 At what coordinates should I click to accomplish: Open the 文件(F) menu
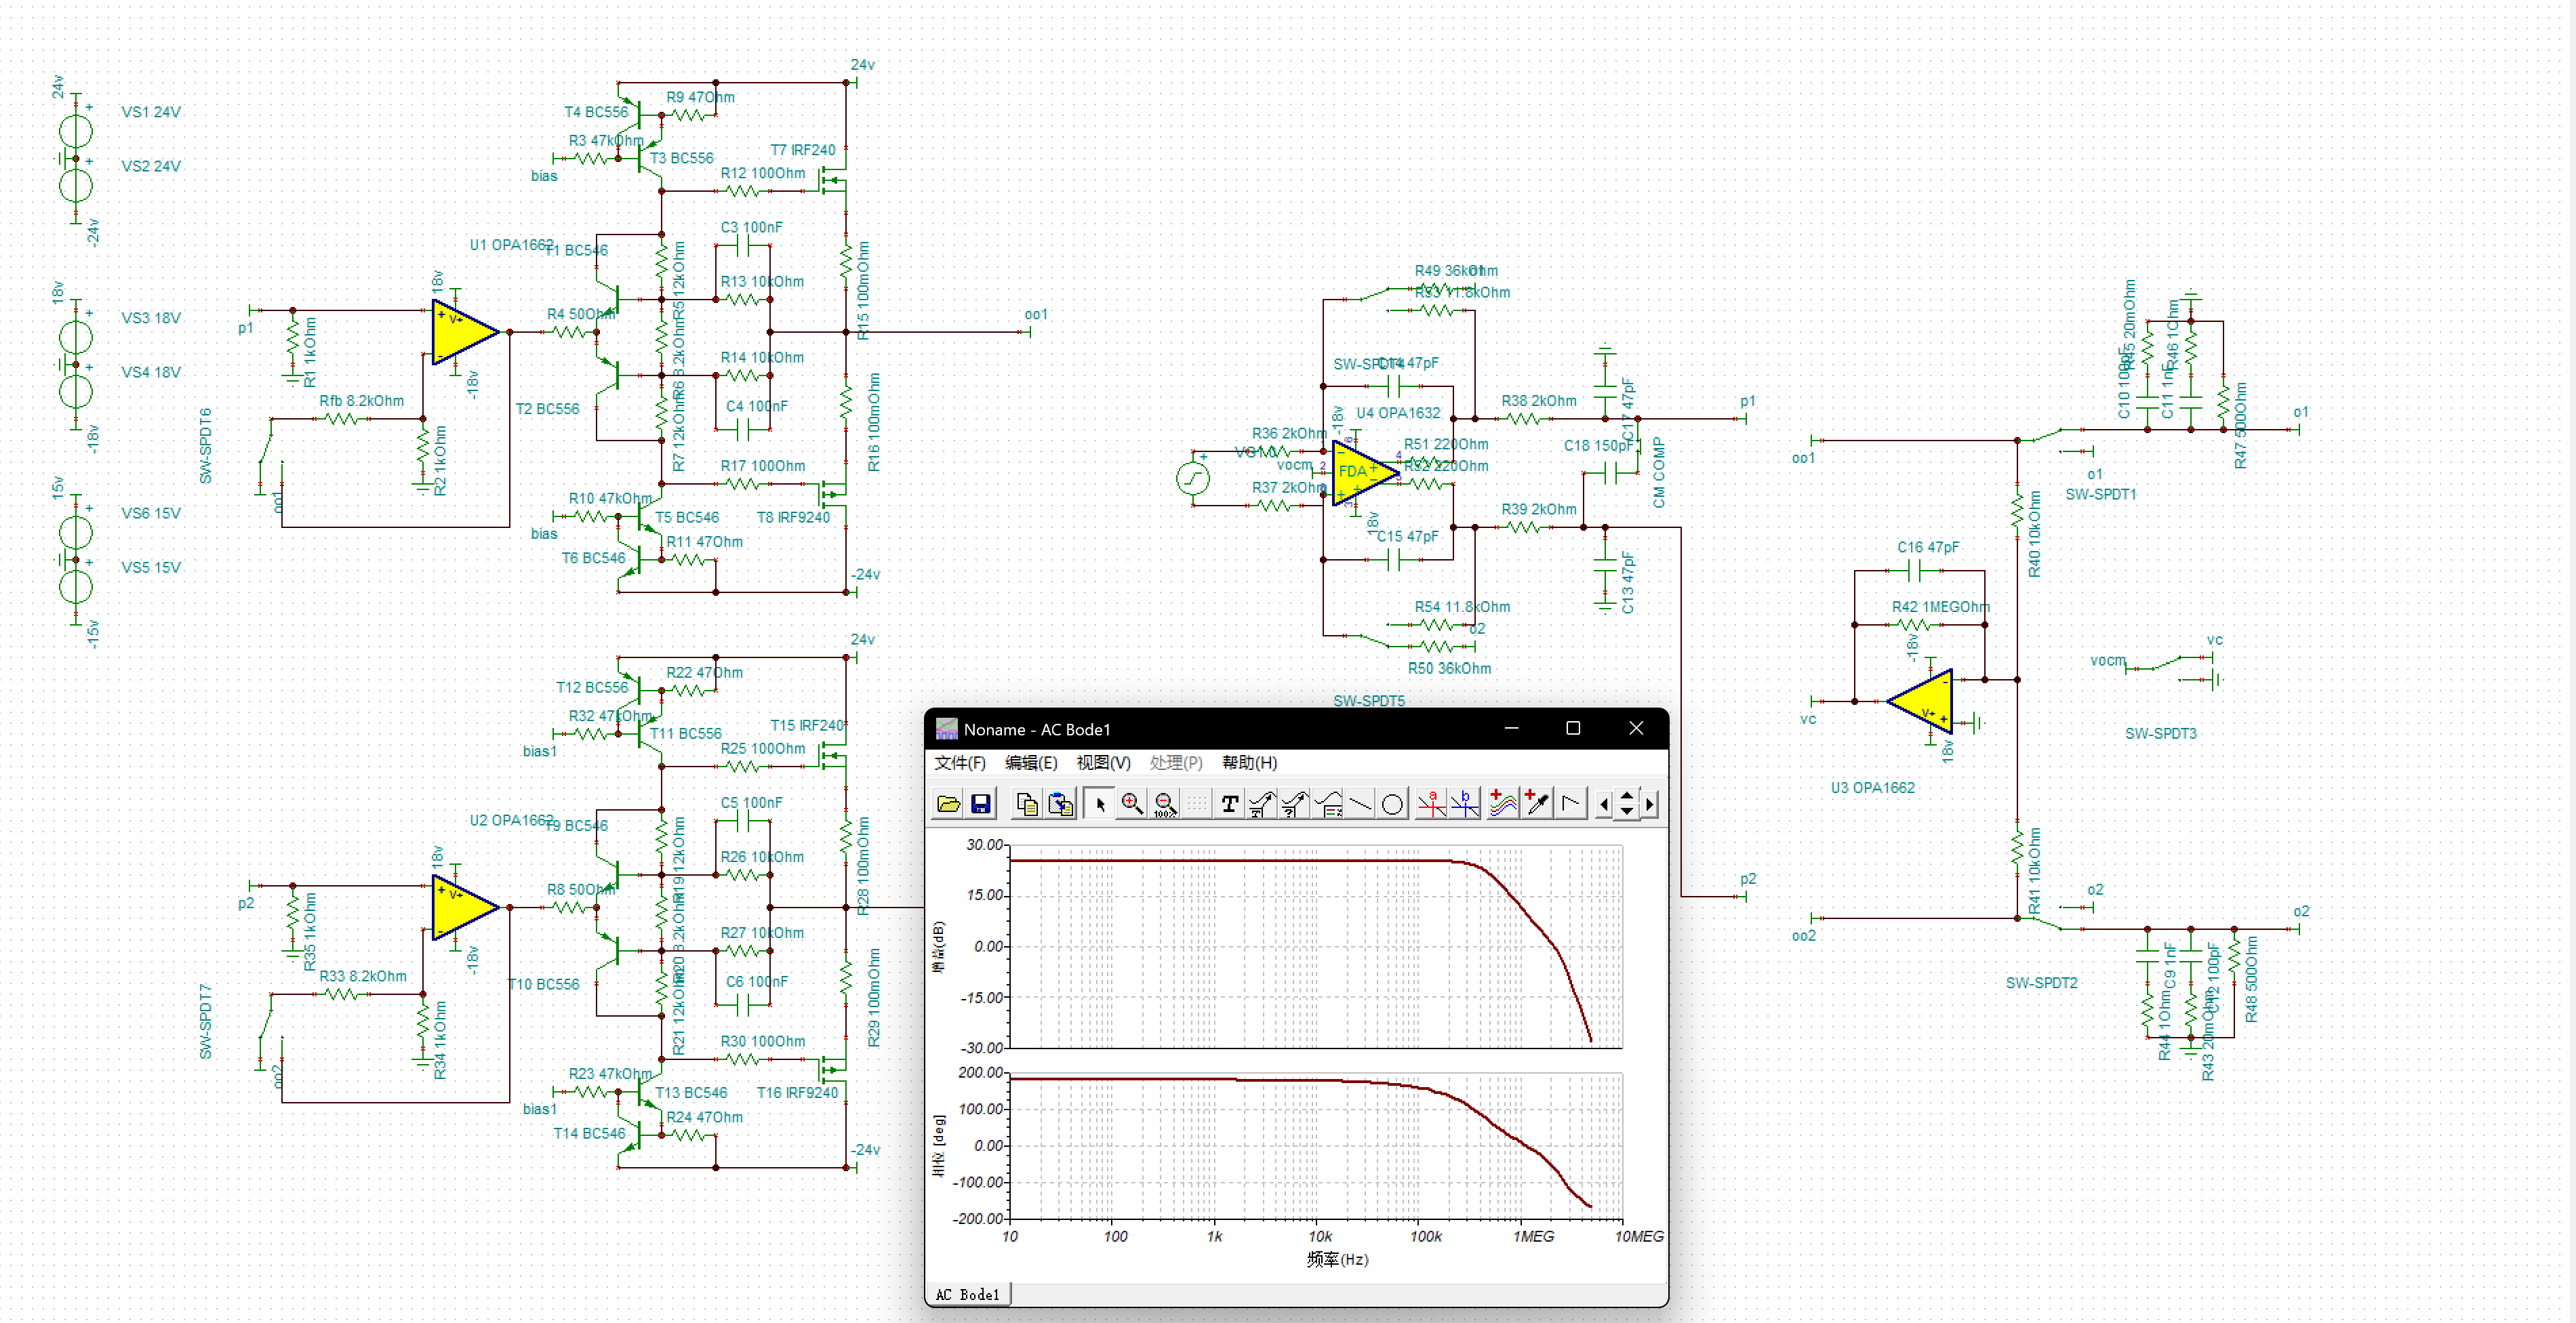tap(959, 763)
